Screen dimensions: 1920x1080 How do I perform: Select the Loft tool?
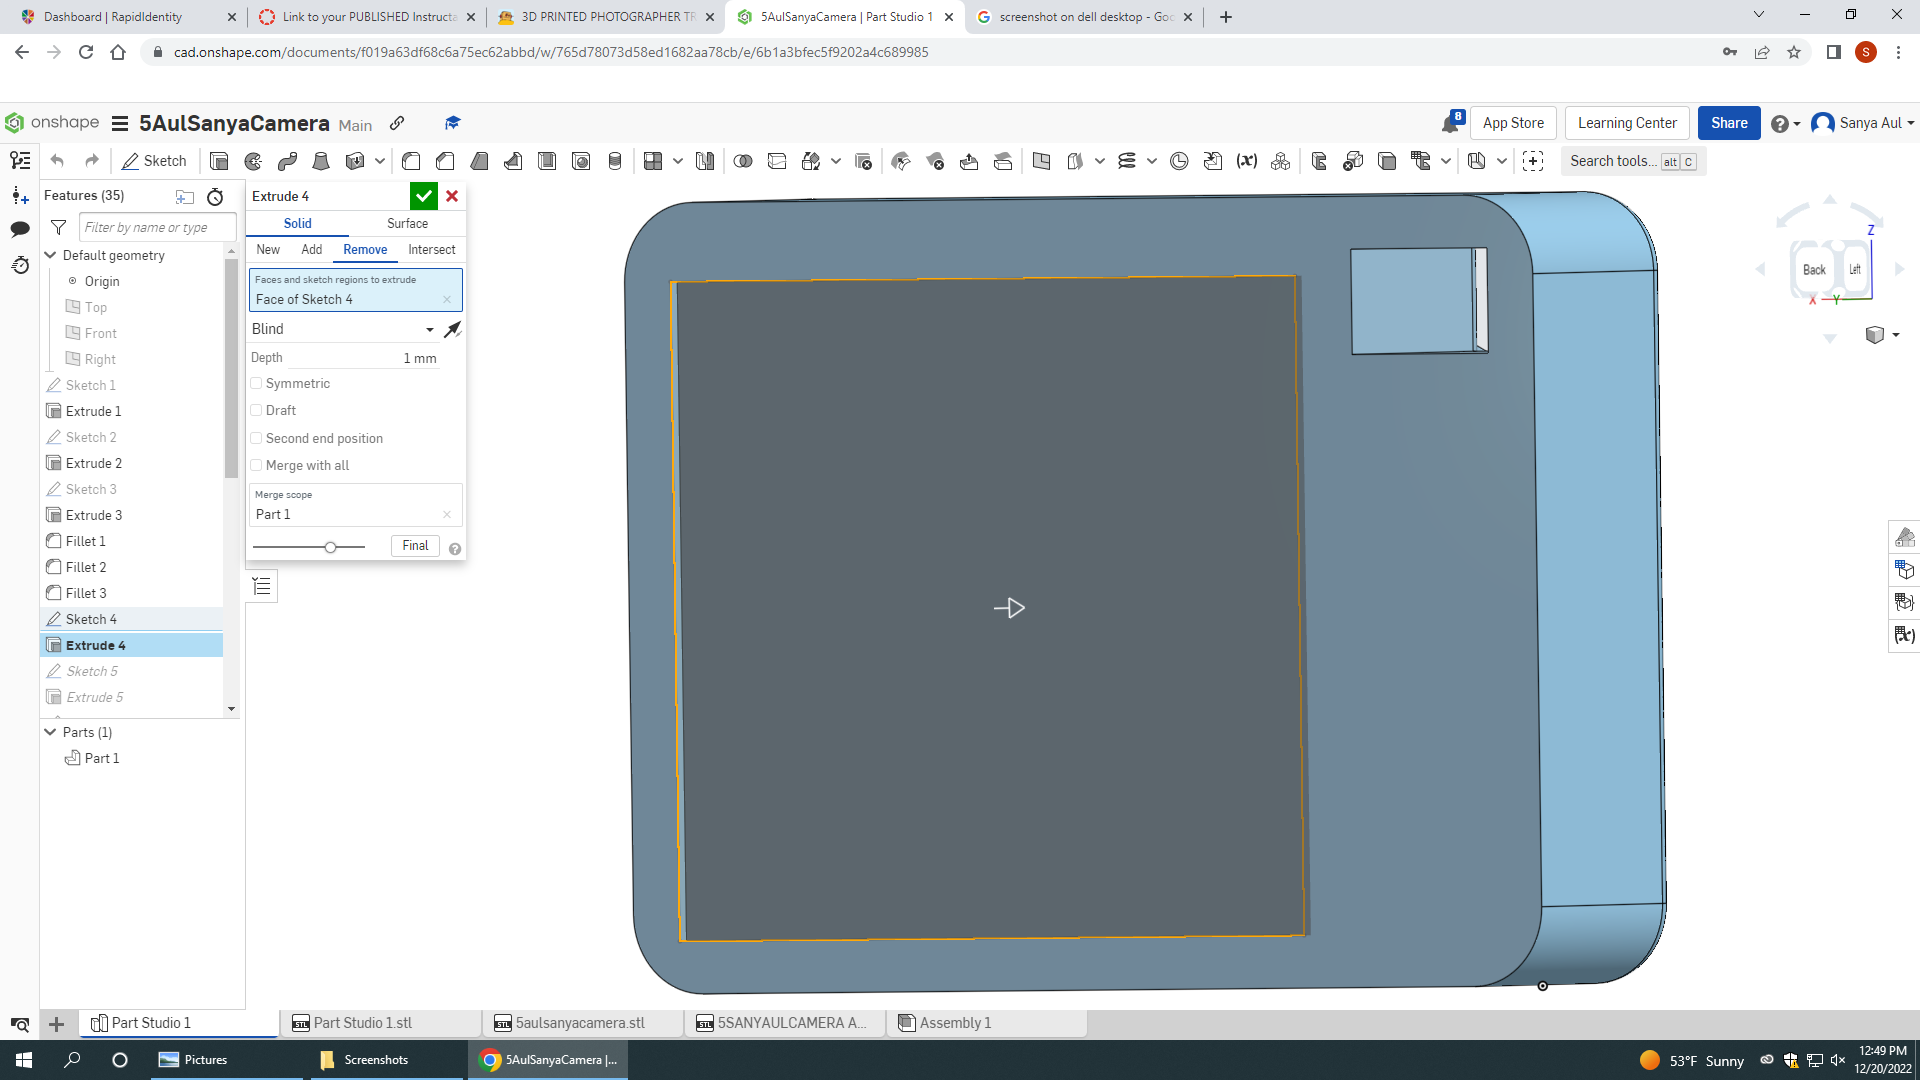[321, 161]
